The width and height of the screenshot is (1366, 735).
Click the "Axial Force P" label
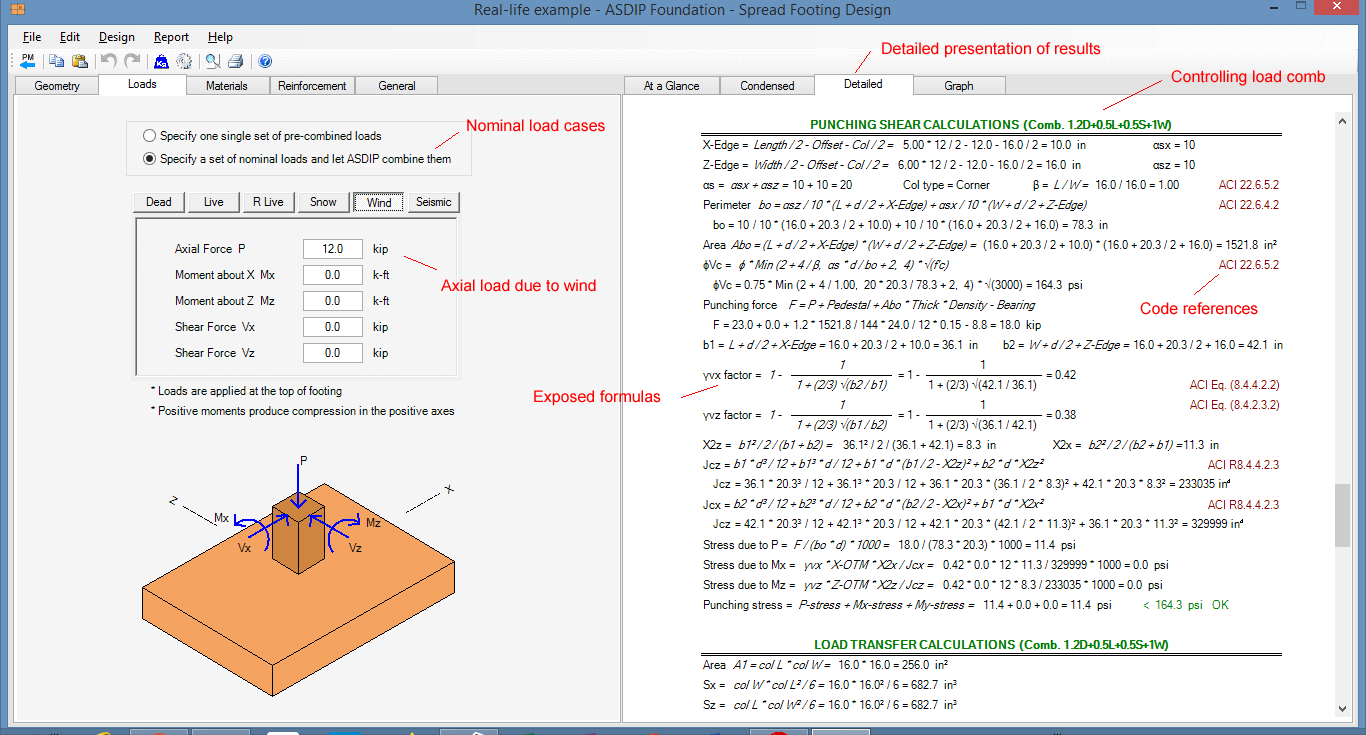click(x=210, y=249)
